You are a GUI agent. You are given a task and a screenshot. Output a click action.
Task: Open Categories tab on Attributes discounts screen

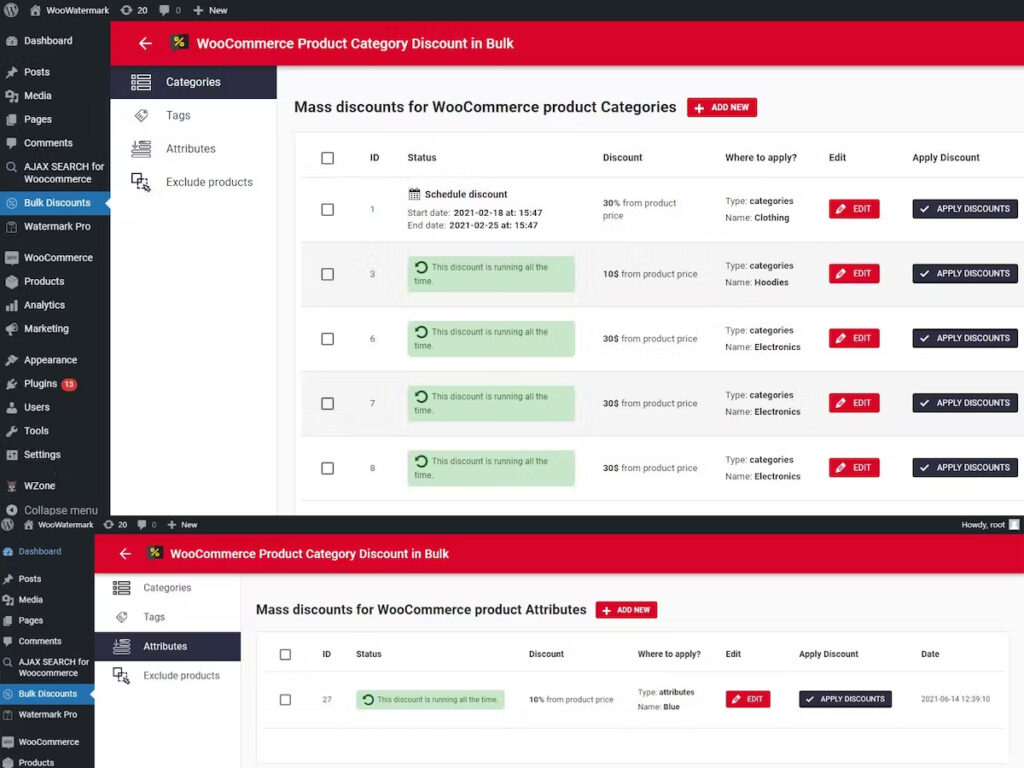pos(168,588)
